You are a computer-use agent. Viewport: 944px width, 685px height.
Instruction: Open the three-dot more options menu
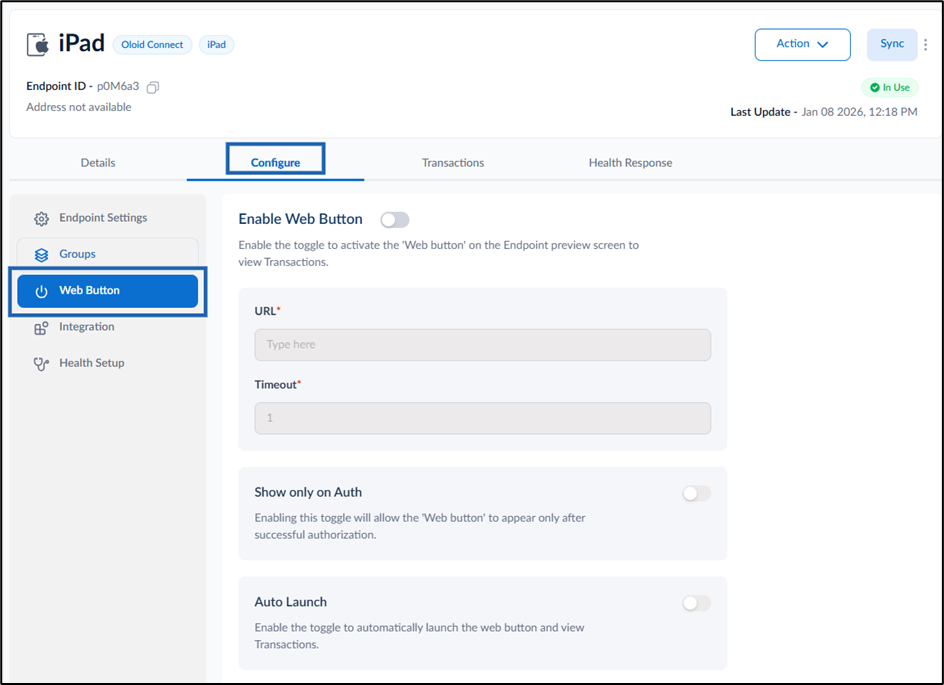pyautogui.click(x=925, y=45)
